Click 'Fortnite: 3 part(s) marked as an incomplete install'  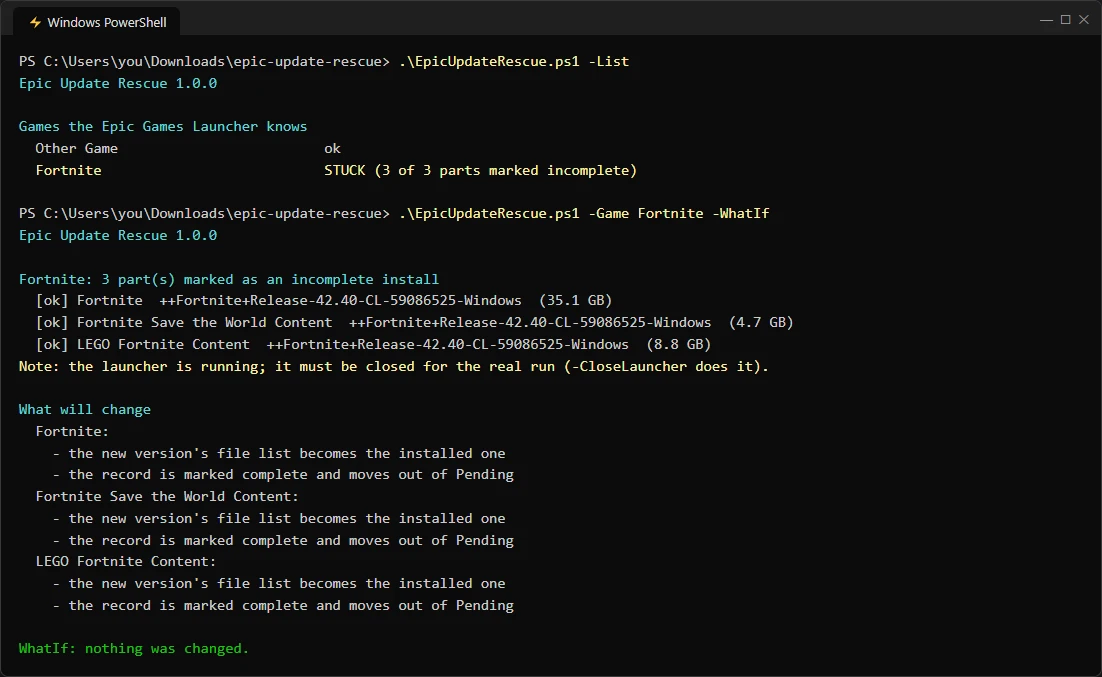[x=229, y=279]
